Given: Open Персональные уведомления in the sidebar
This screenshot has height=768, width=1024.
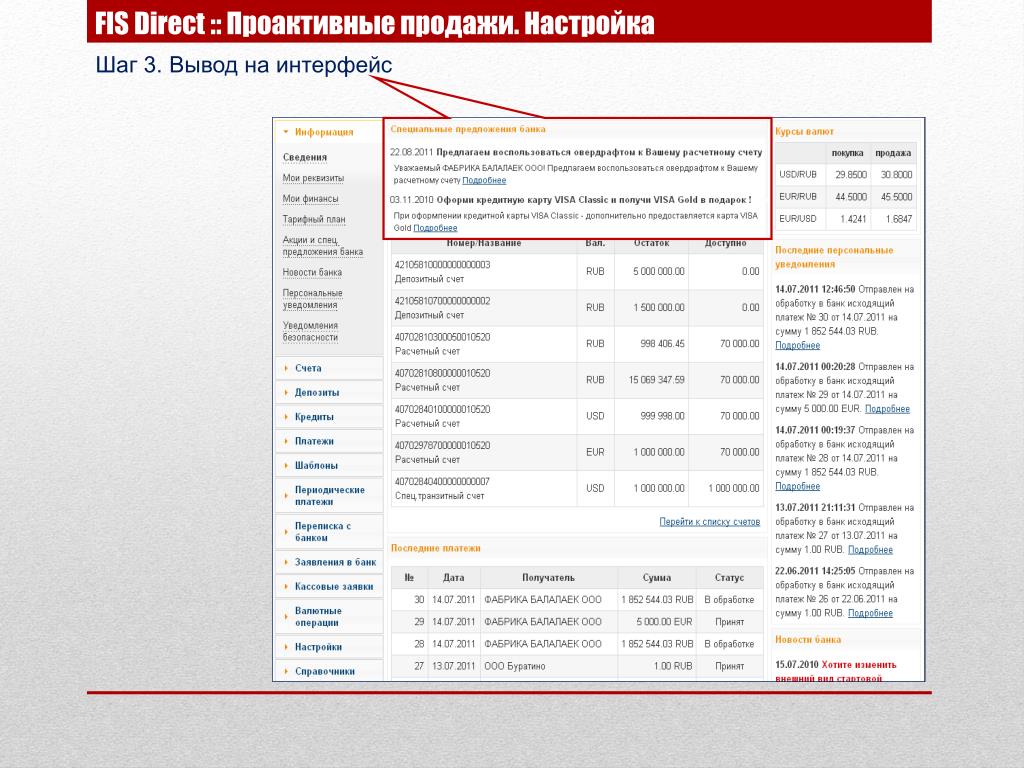Looking at the screenshot, I should tap(313, 299).
